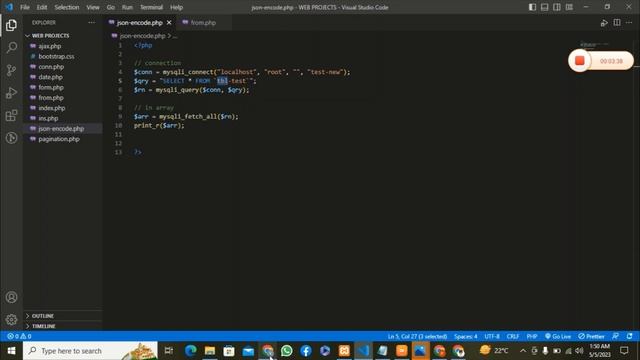Screen dimensions: 640x360
Task: Open the Terminal menu
Action: point(151,7)
